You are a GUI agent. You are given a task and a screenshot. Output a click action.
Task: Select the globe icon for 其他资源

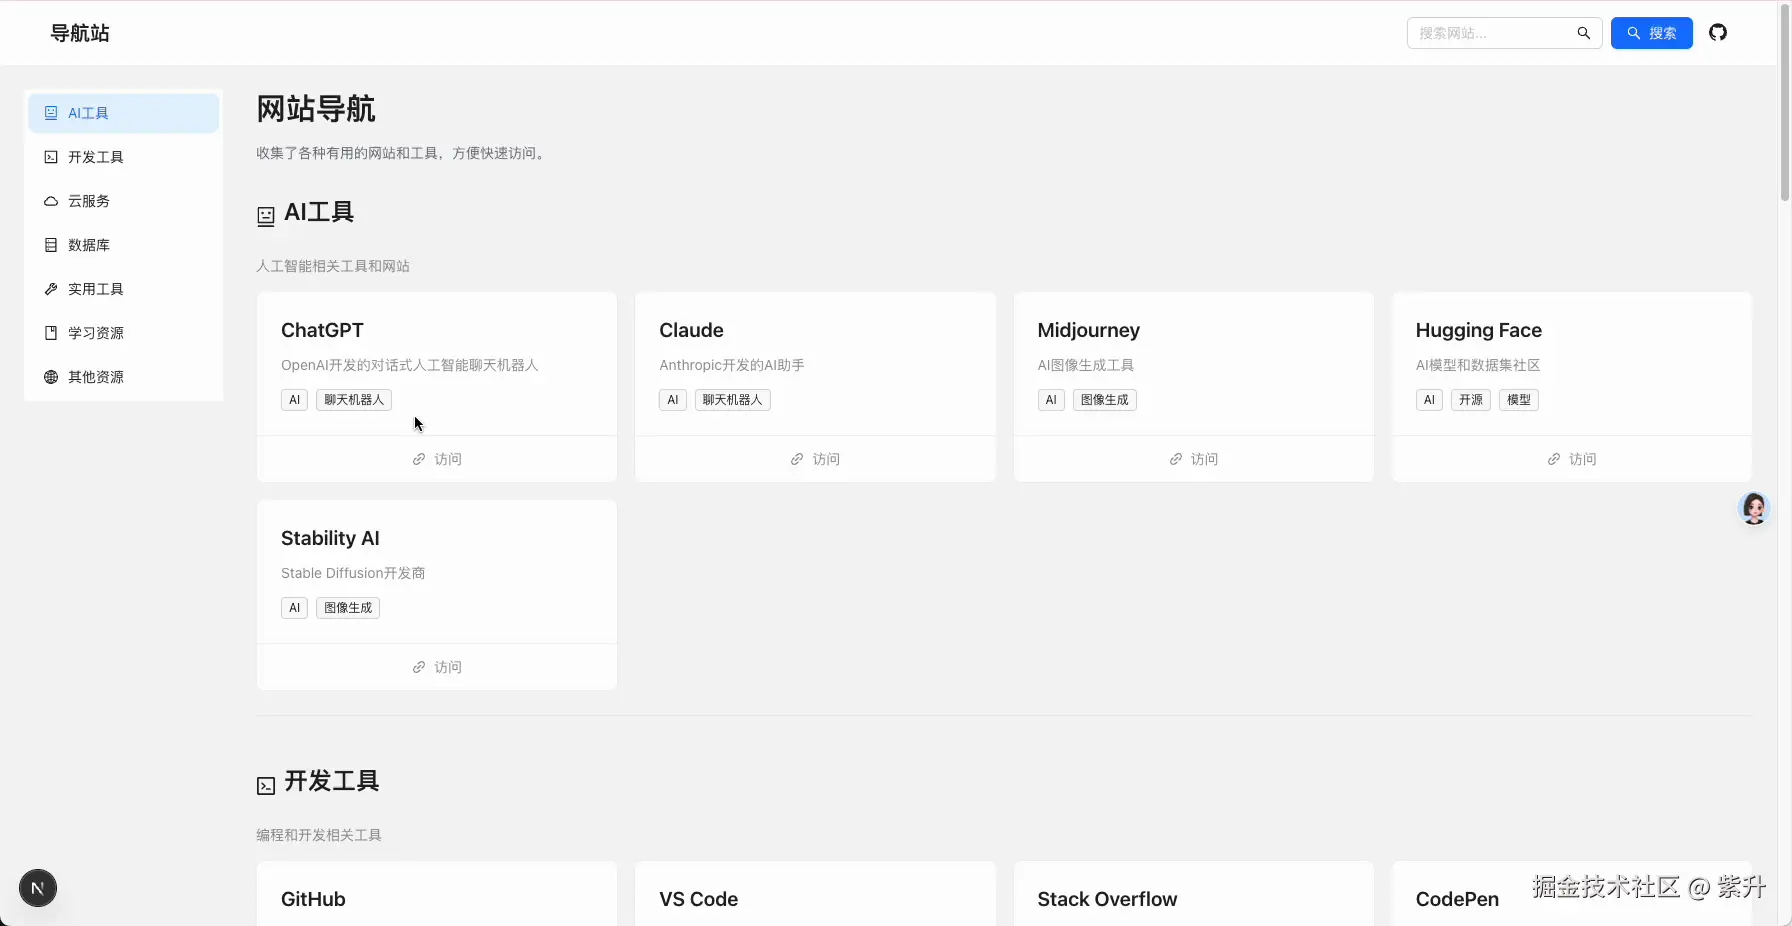(49, 377)
